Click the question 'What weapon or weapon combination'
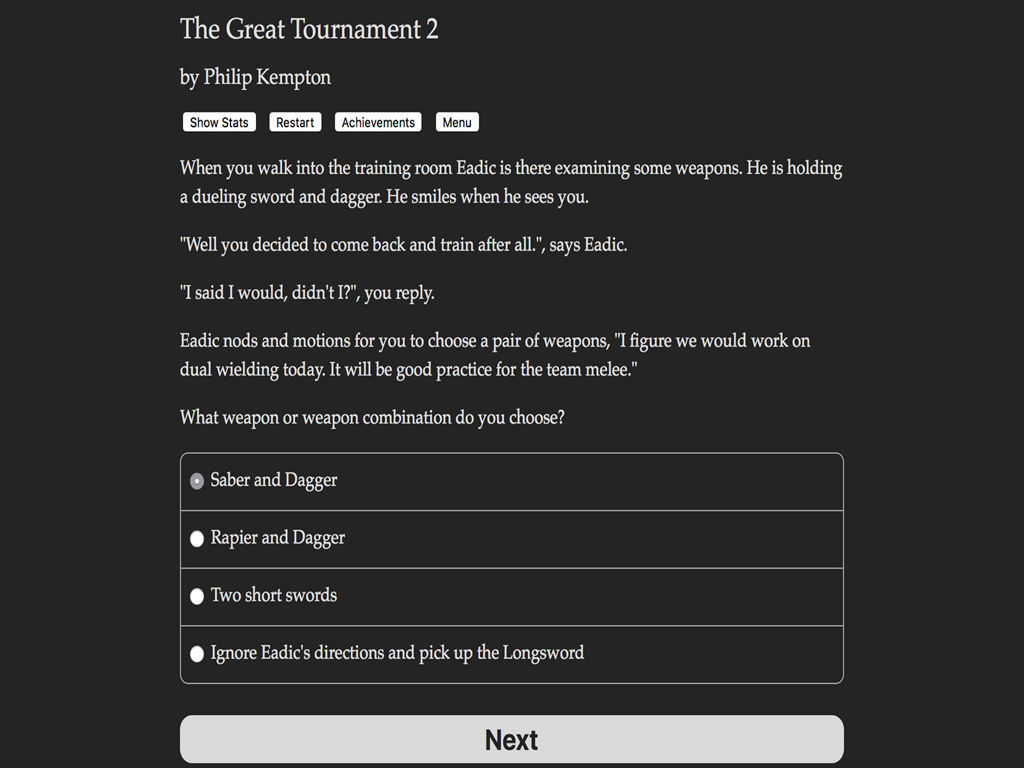 [372, 417]
